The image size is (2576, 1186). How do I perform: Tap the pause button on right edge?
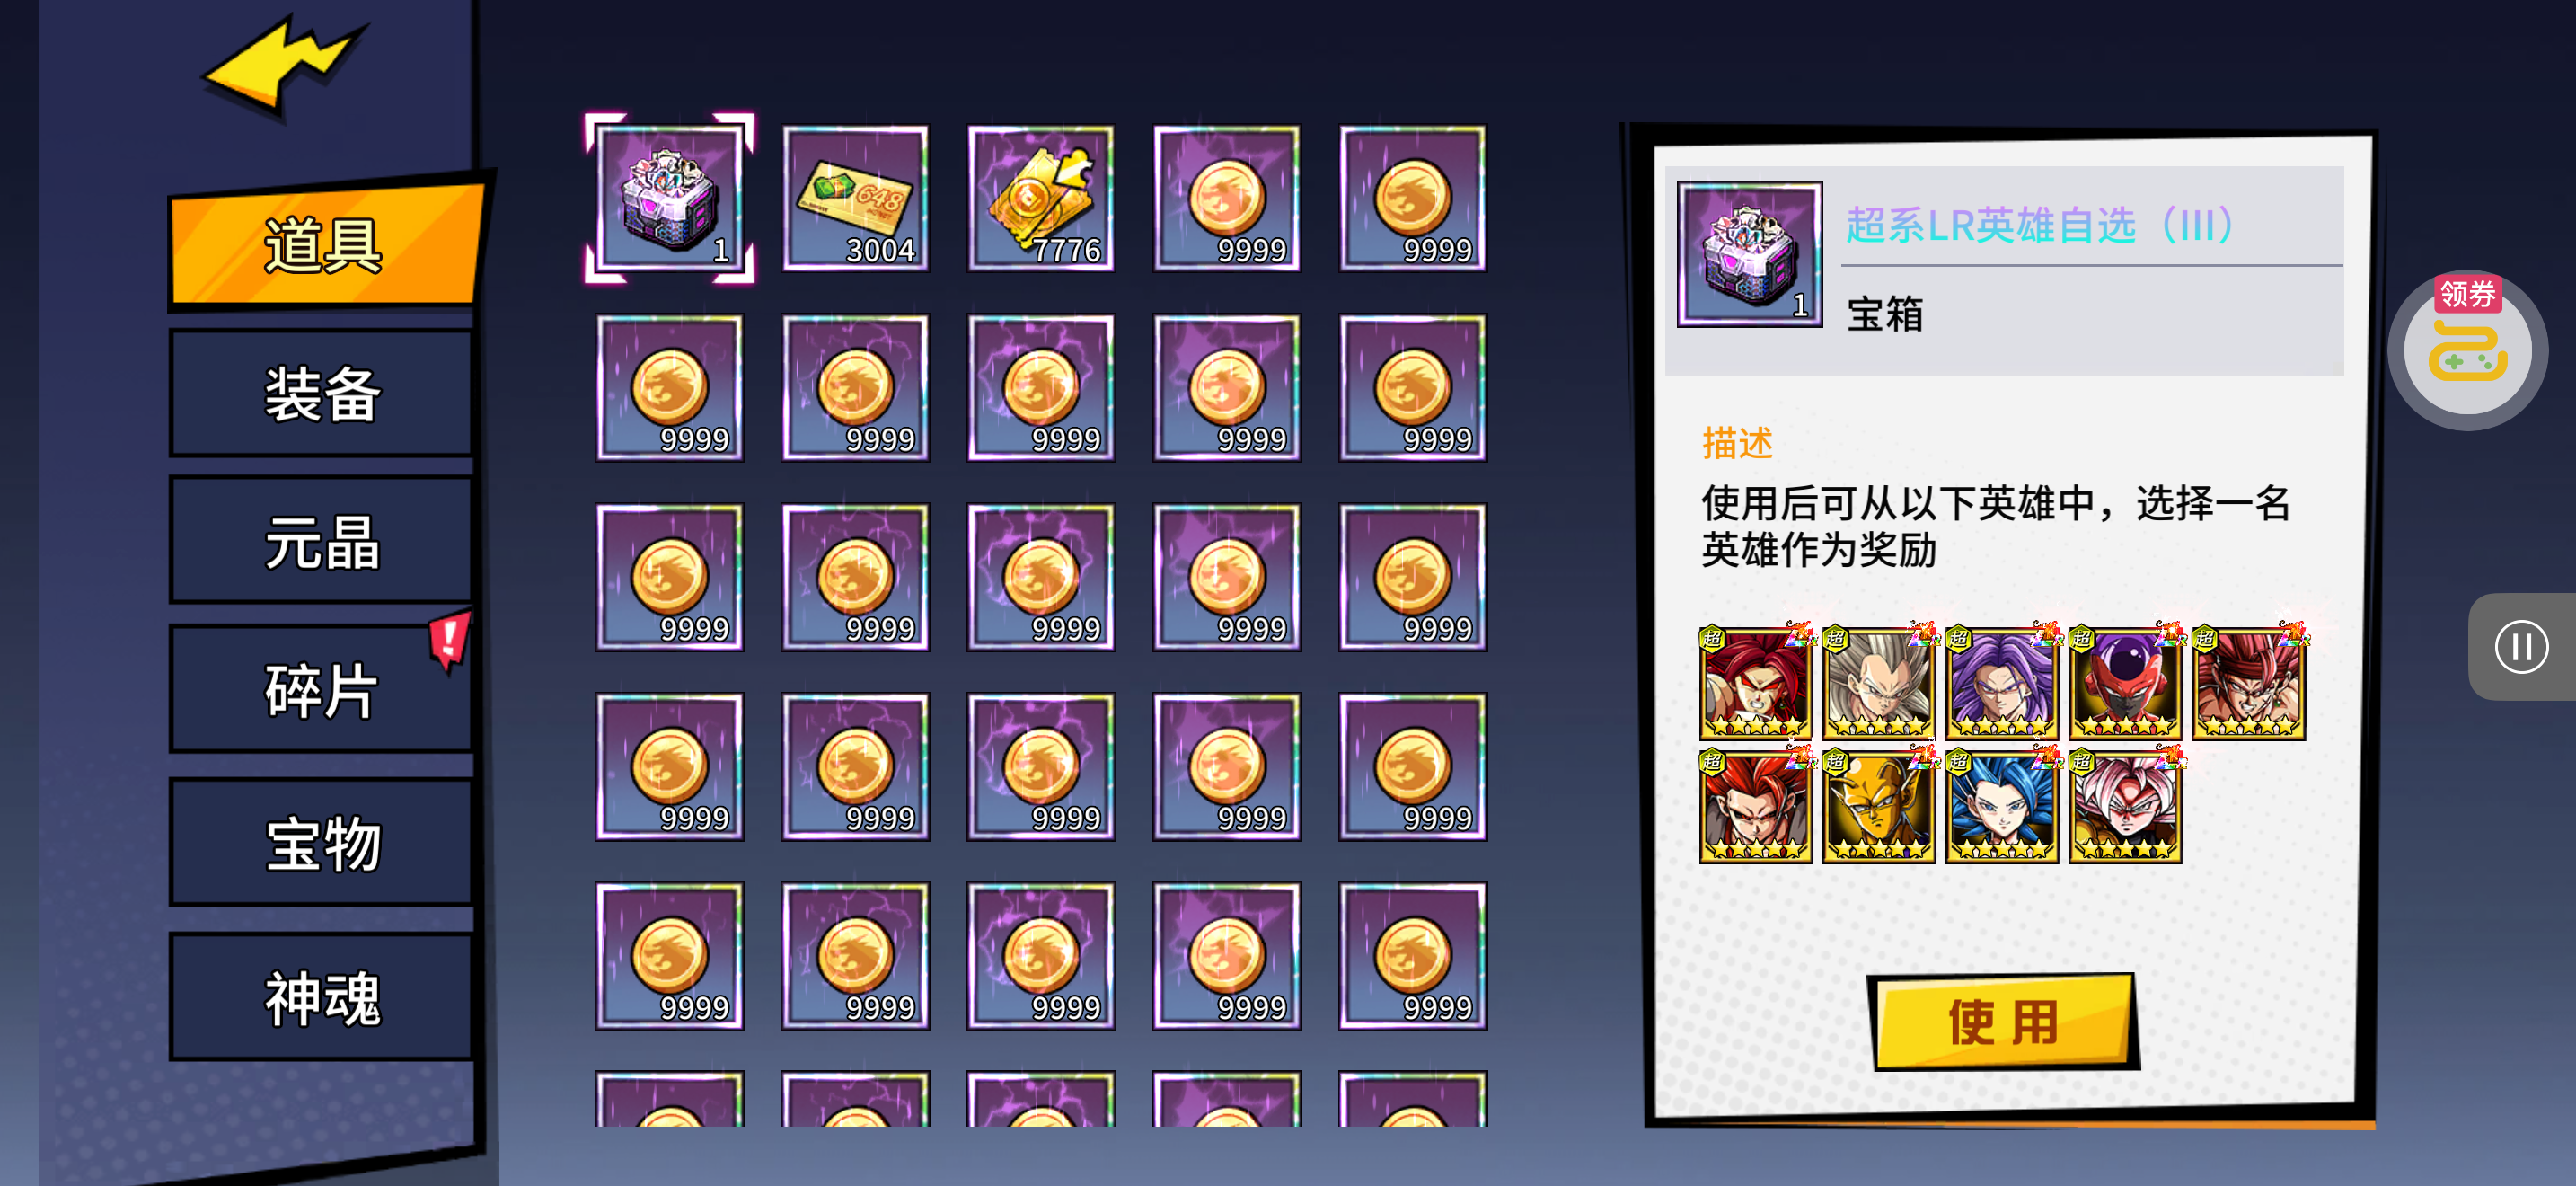[x=2521, y=647]
